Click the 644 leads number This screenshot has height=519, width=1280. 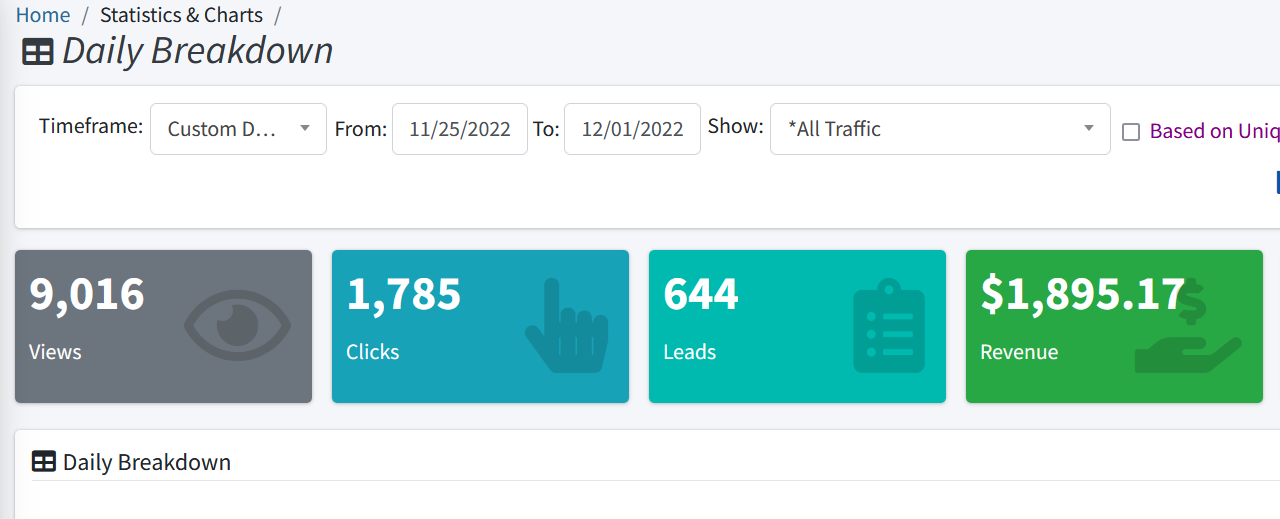tap(701, 294)
